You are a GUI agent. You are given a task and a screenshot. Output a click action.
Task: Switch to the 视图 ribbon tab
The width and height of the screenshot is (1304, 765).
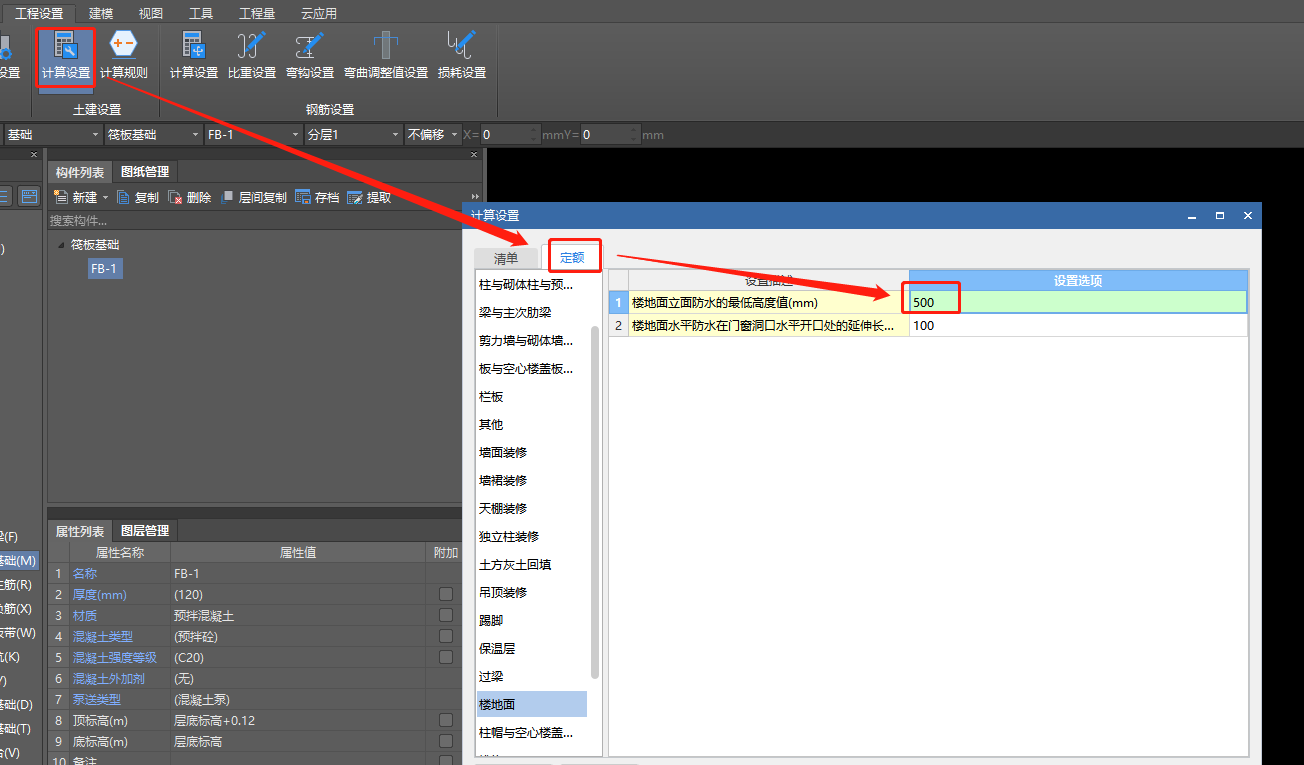pyautogui.click(x=151, y=13)
